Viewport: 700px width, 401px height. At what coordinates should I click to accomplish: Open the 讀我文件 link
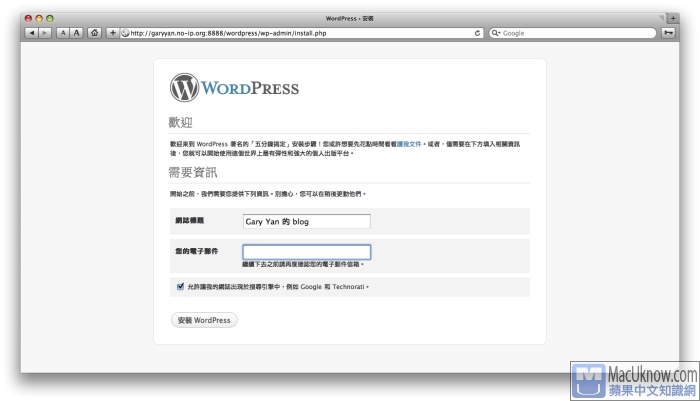[x=409, y=144]
